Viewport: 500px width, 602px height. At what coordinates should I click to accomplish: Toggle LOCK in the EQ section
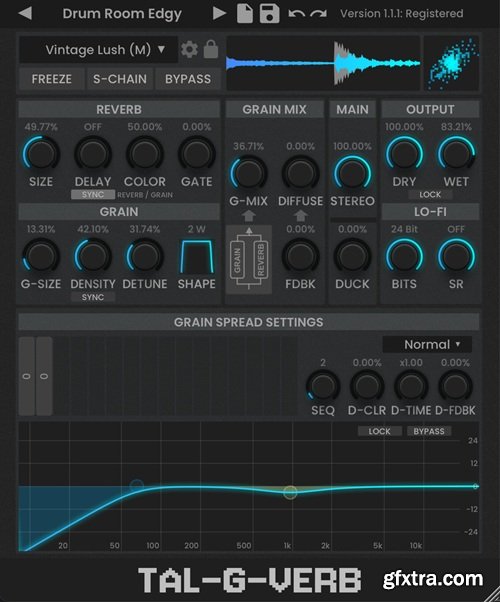pyautogui.click(x=379, y=431)
